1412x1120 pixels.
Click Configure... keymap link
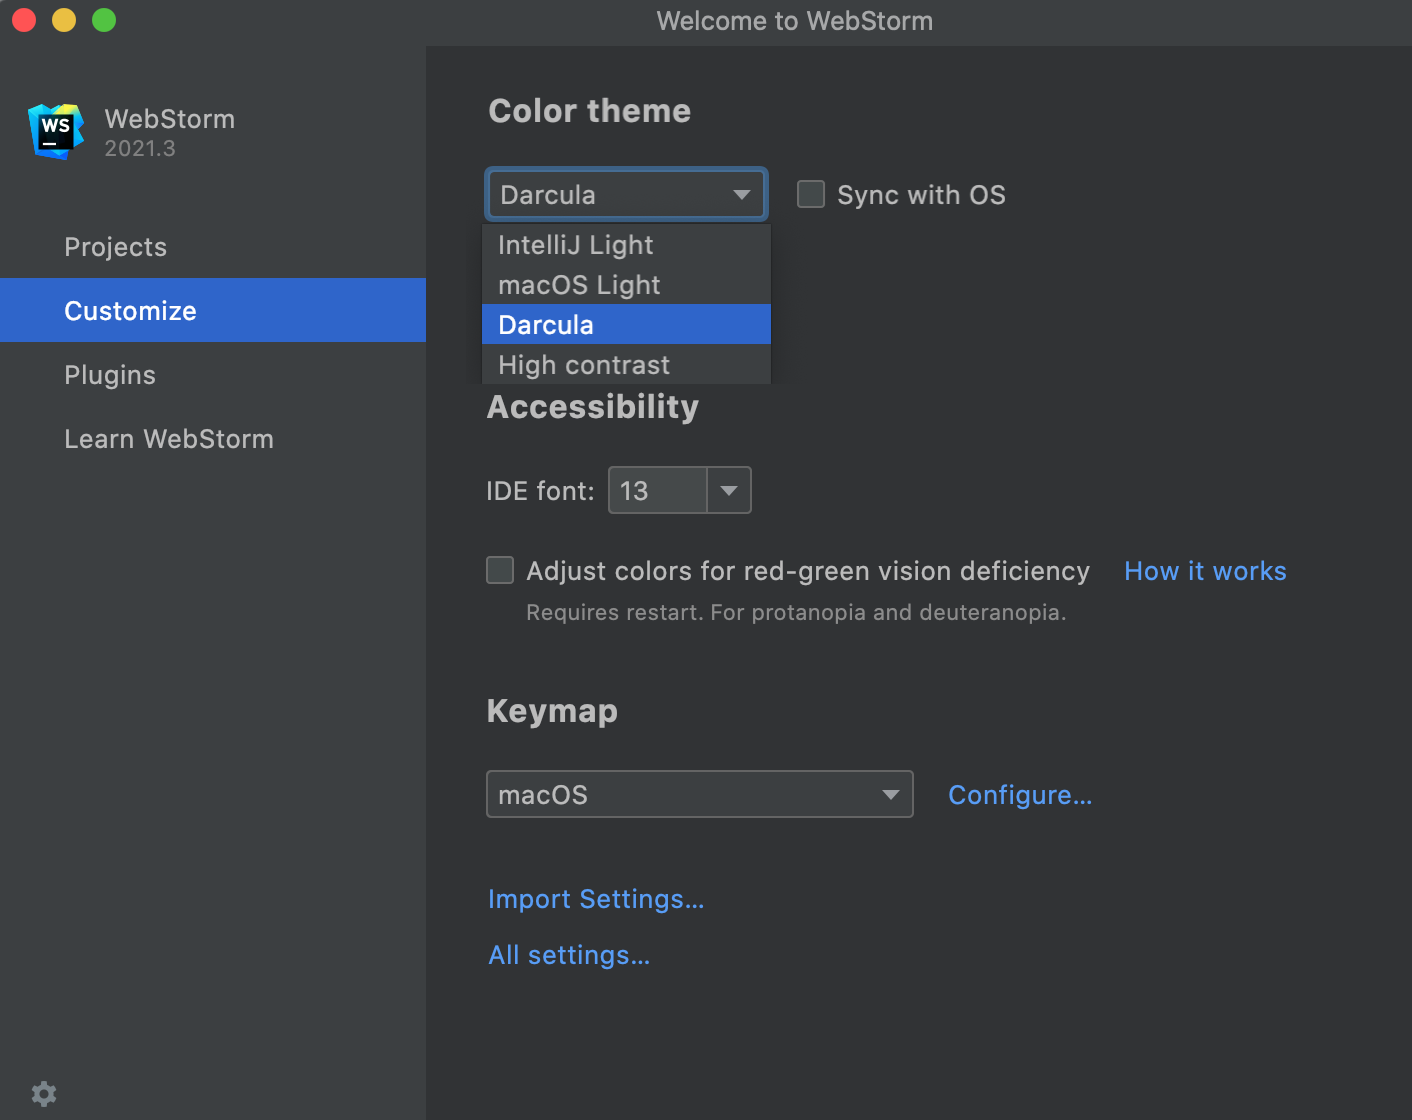pos(1020,795)
